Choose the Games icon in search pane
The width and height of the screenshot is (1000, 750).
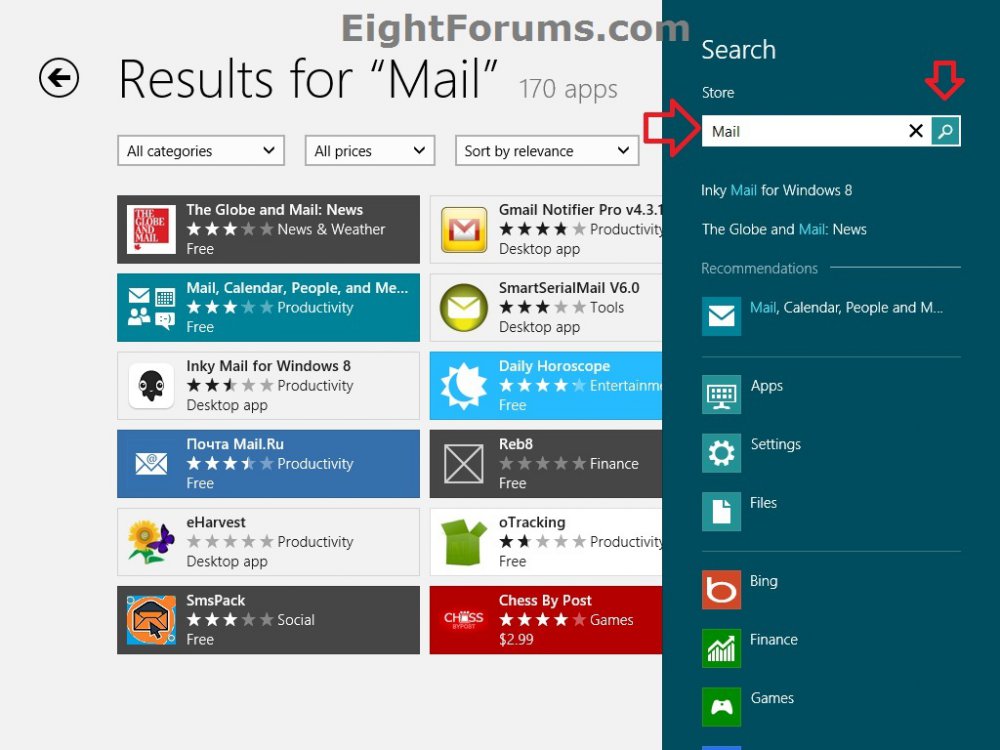point(721,707)
